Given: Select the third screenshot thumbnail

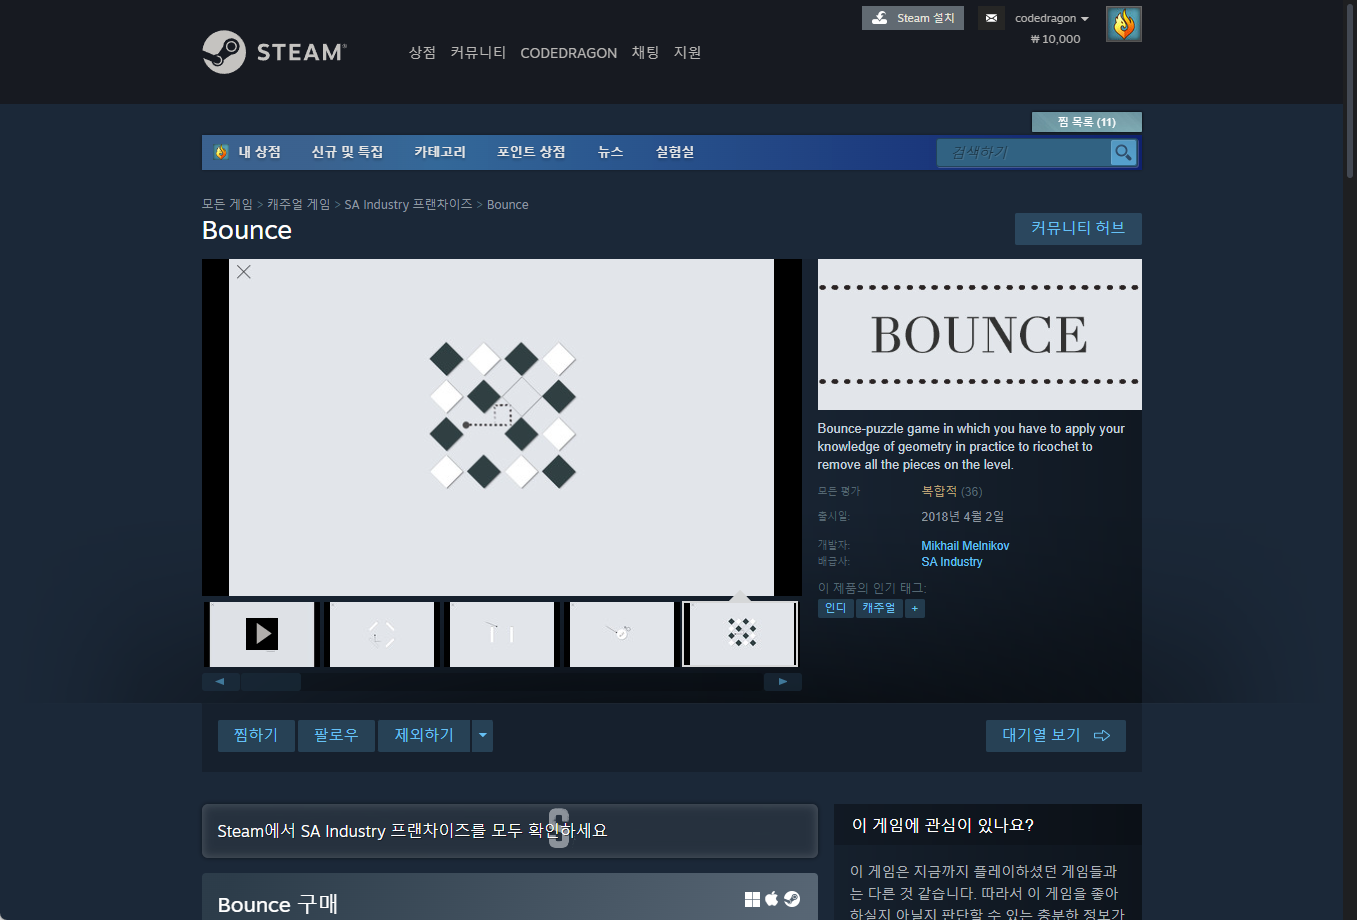Looking at the screenshot, I should point(501,634).
